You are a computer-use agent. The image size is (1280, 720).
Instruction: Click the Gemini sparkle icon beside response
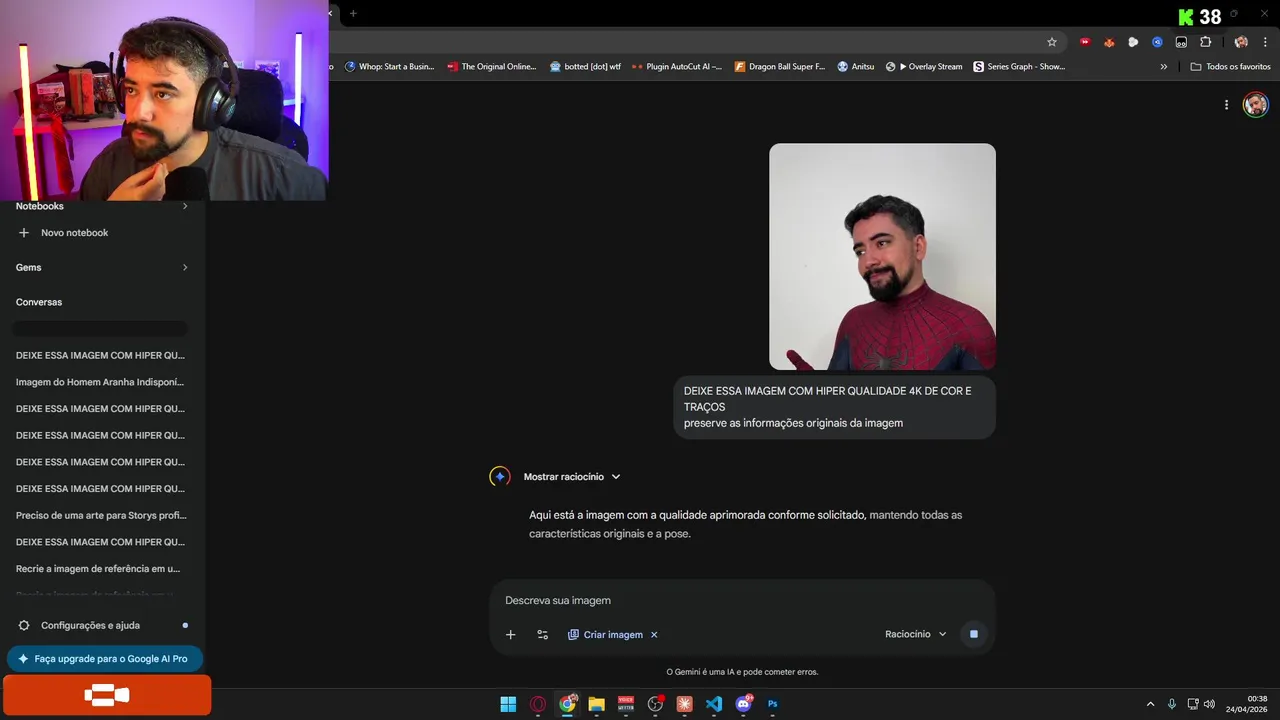[500, 477]
